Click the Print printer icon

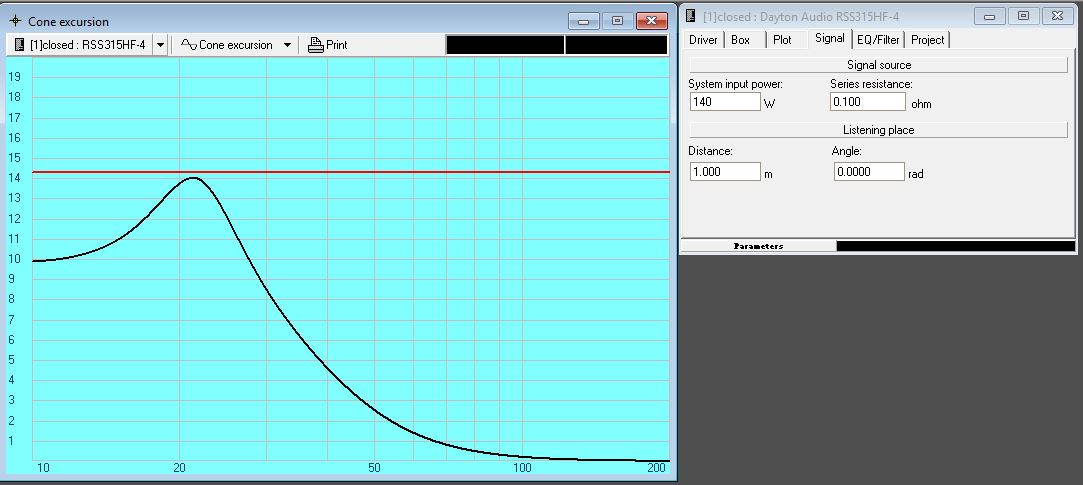316,45
